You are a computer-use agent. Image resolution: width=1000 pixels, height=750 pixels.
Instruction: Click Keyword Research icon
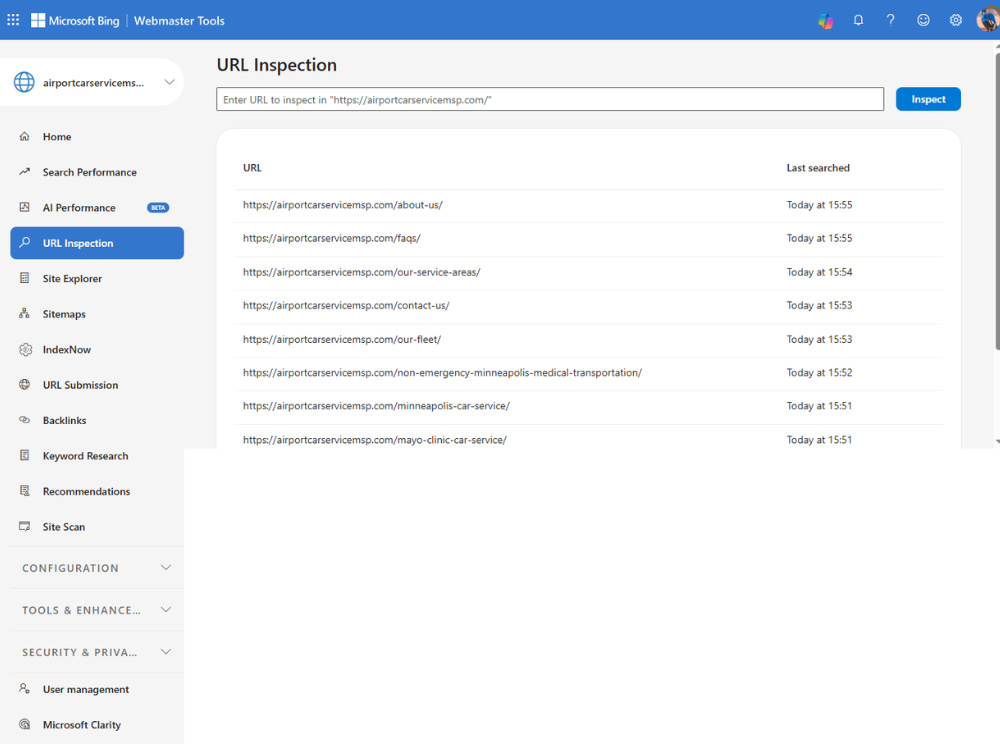25,455
